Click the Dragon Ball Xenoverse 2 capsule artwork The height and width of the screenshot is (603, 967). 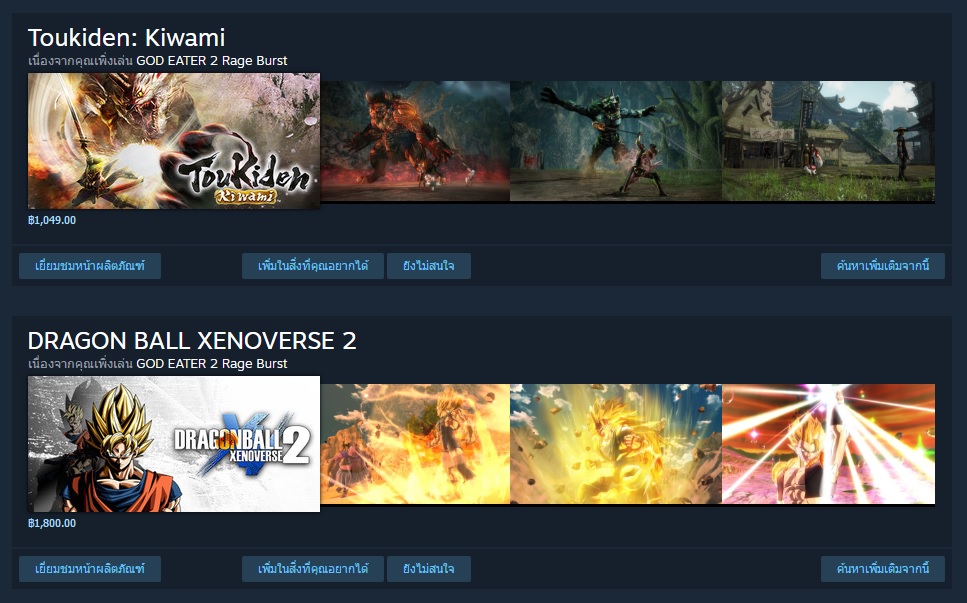click(174, 444)
